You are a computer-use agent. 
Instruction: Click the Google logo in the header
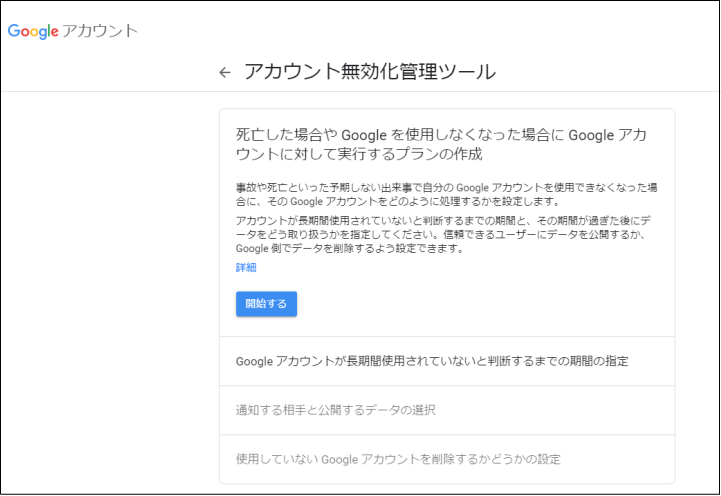(x=32, y=30)
